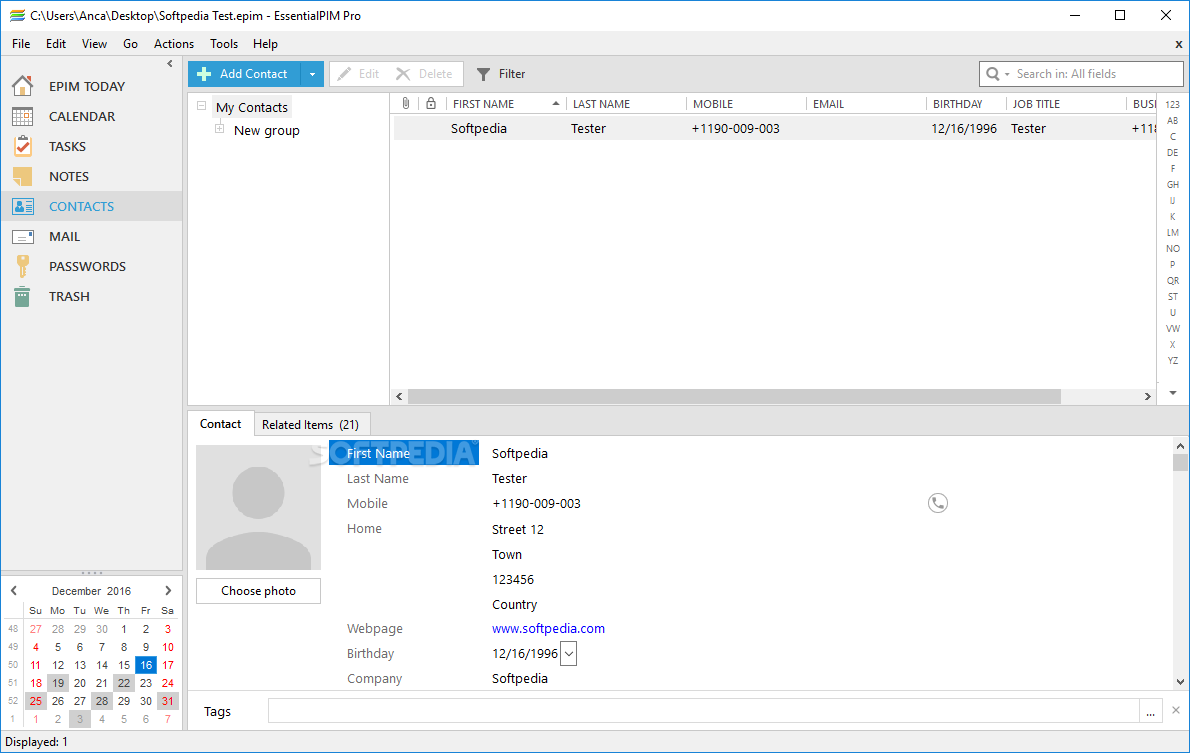Open the View menu
Image resolution: width=1190 pixels, height=753 pixels.
coord(94,44)
